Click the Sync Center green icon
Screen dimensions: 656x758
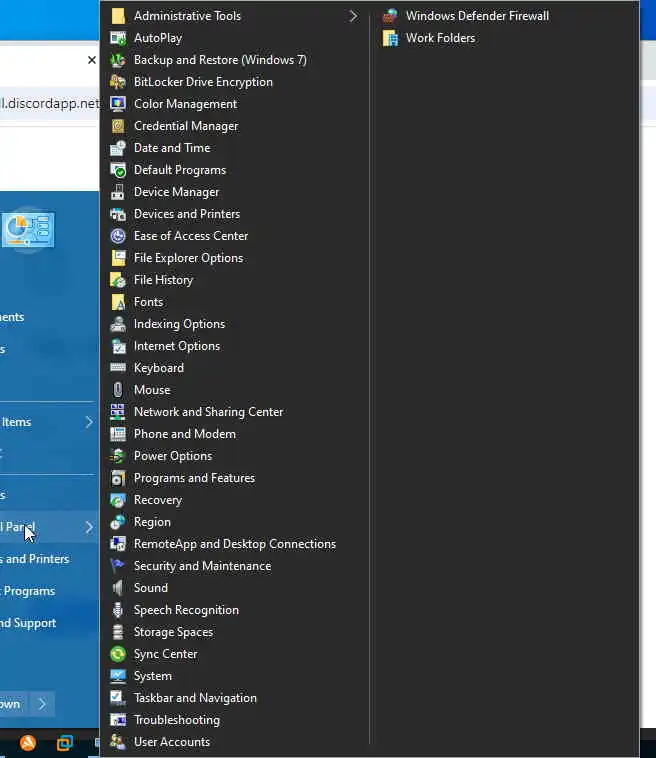(118, 654)
